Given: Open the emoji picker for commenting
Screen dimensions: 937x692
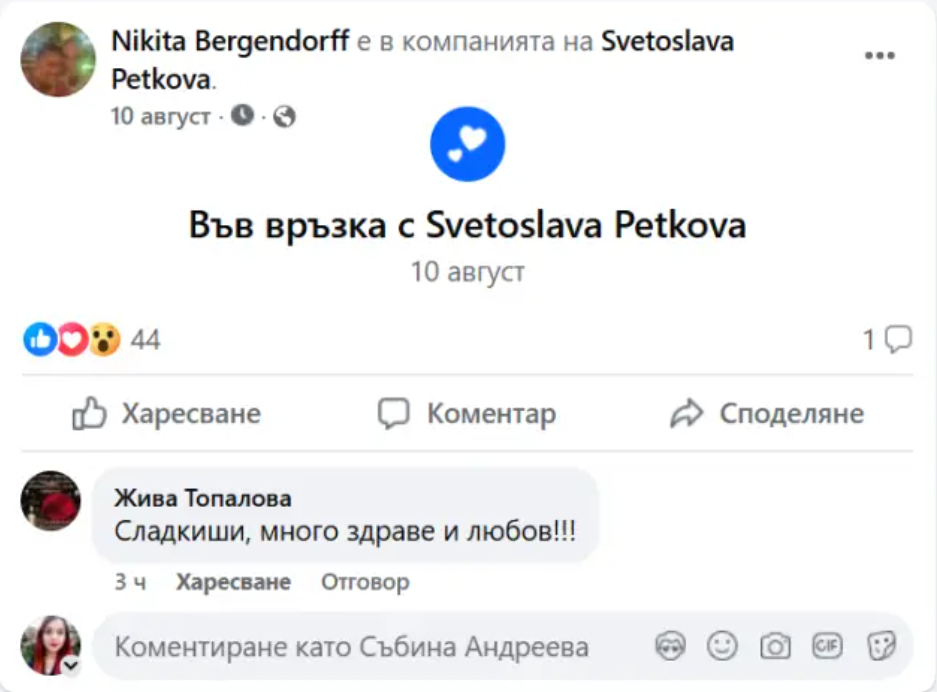Looking at the screenshot, I should pyautogui.click(x=722, y=648).
